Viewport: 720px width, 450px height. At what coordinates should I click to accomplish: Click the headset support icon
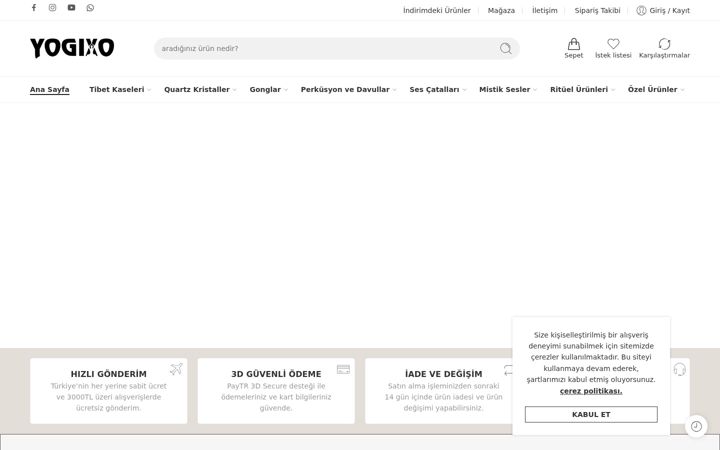coord(679,369)
